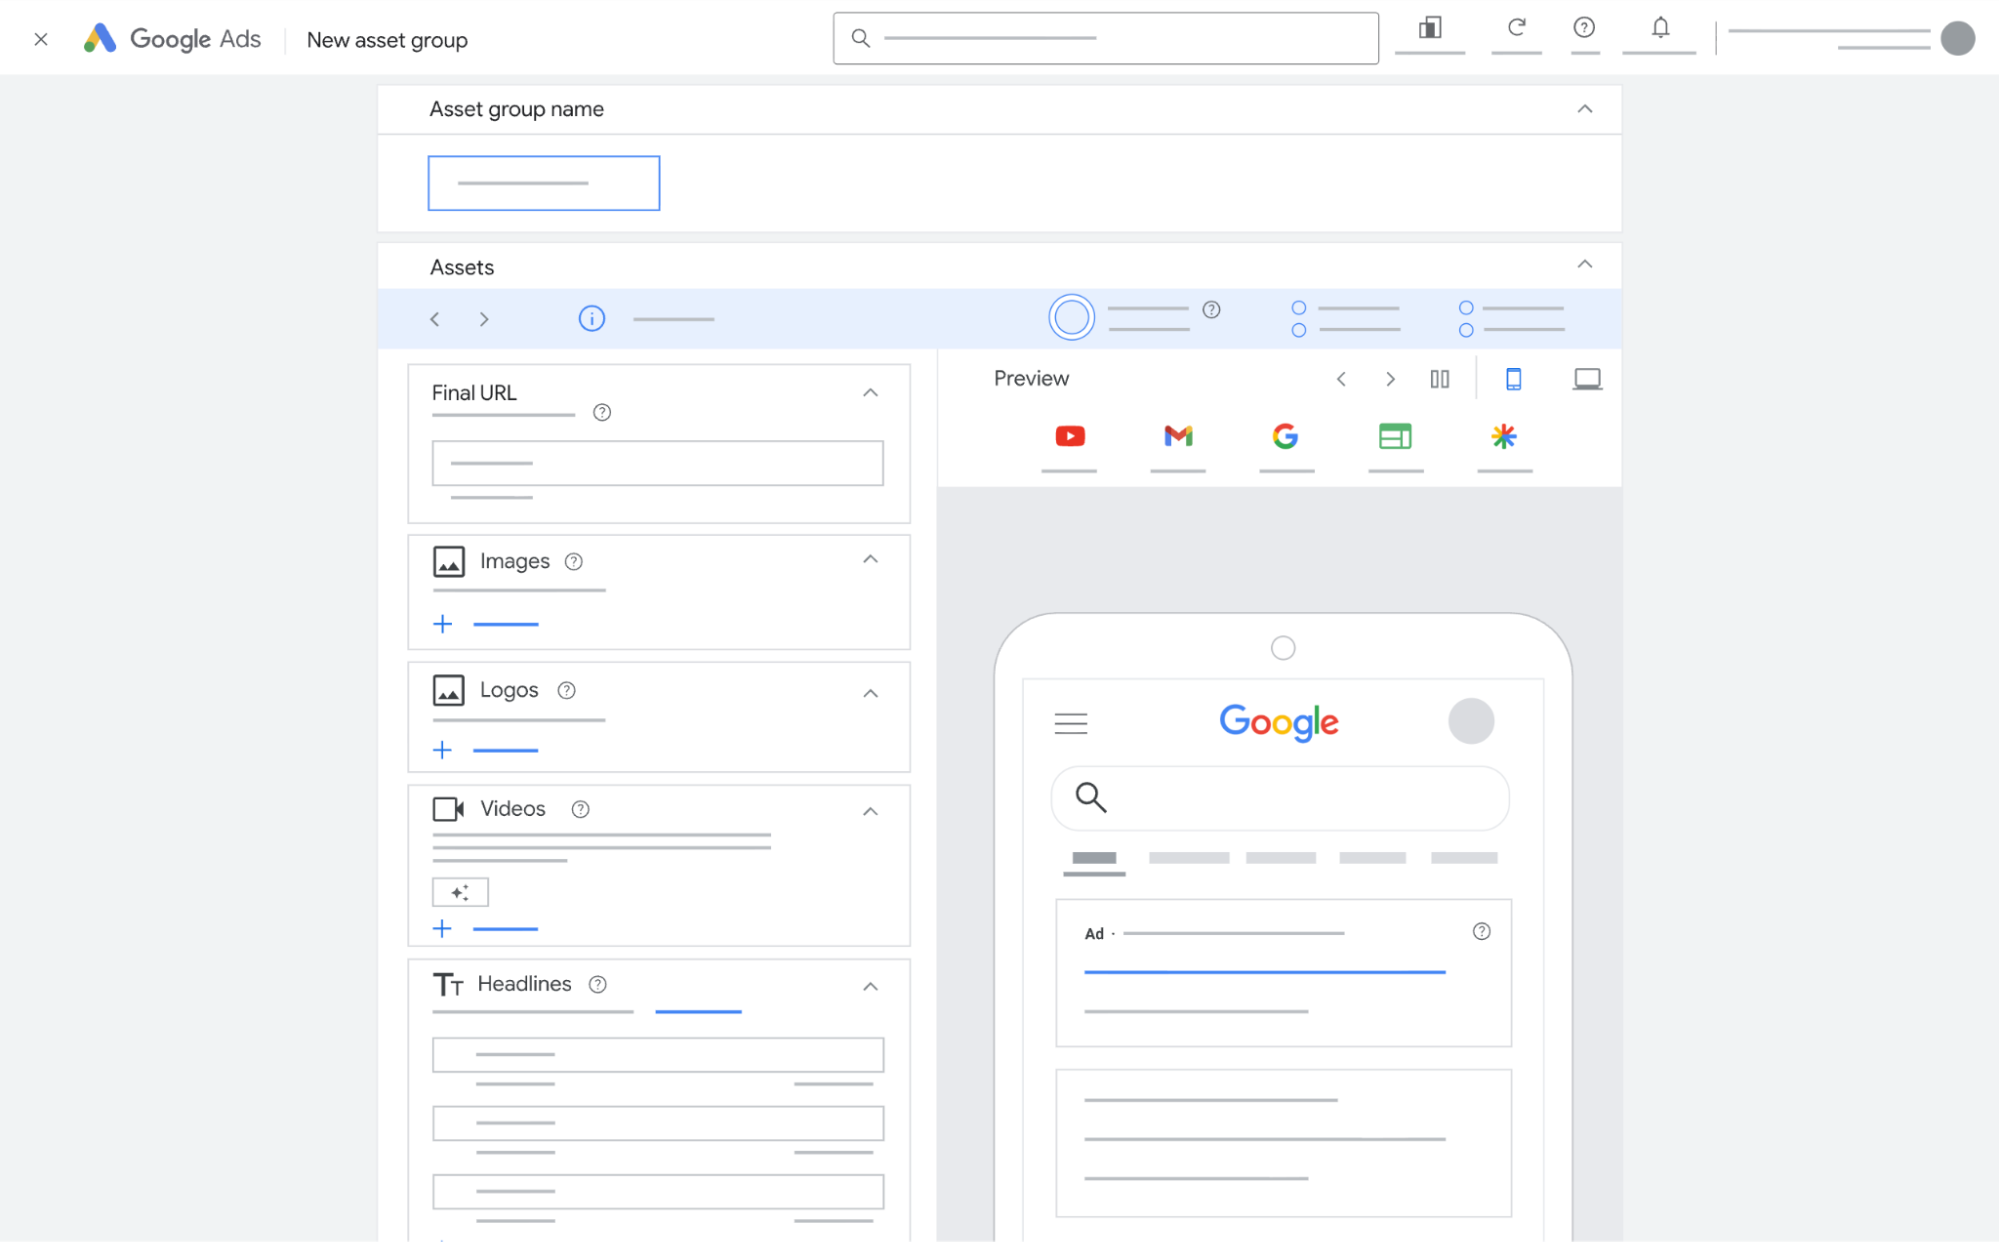
Task: Show next preview
Action: point(1390,379)
